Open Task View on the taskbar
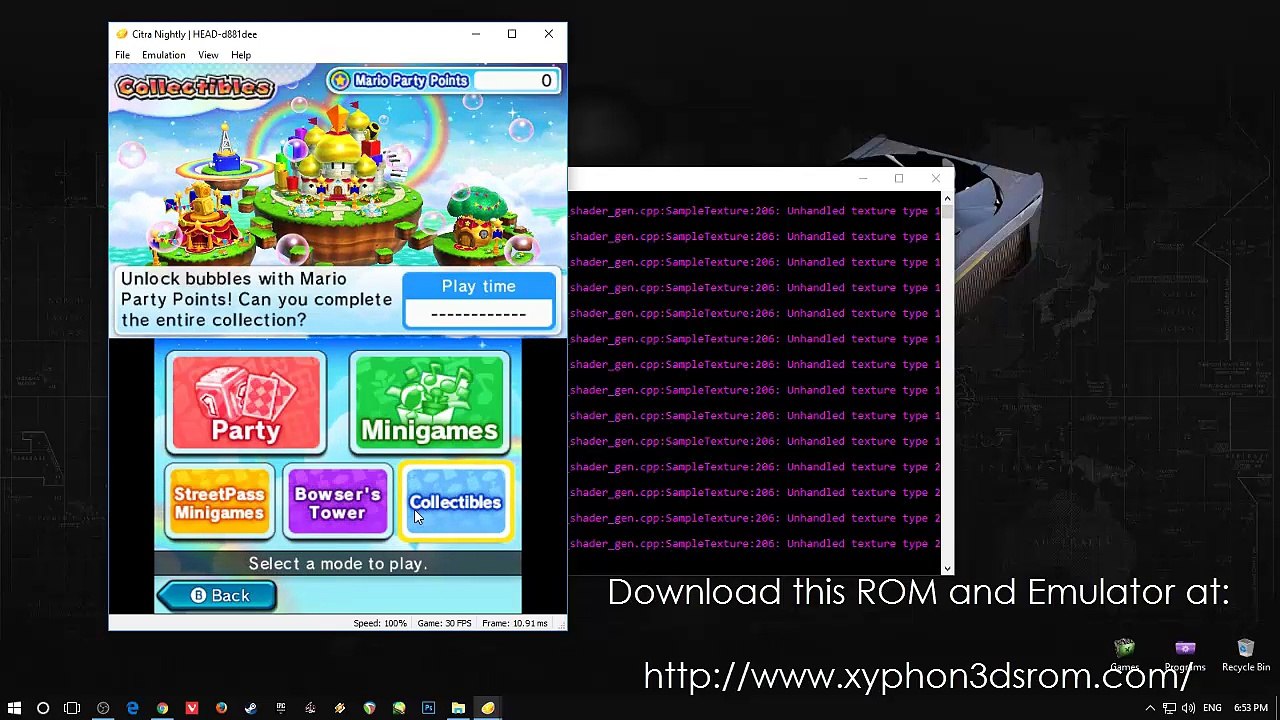 [72, 708]
